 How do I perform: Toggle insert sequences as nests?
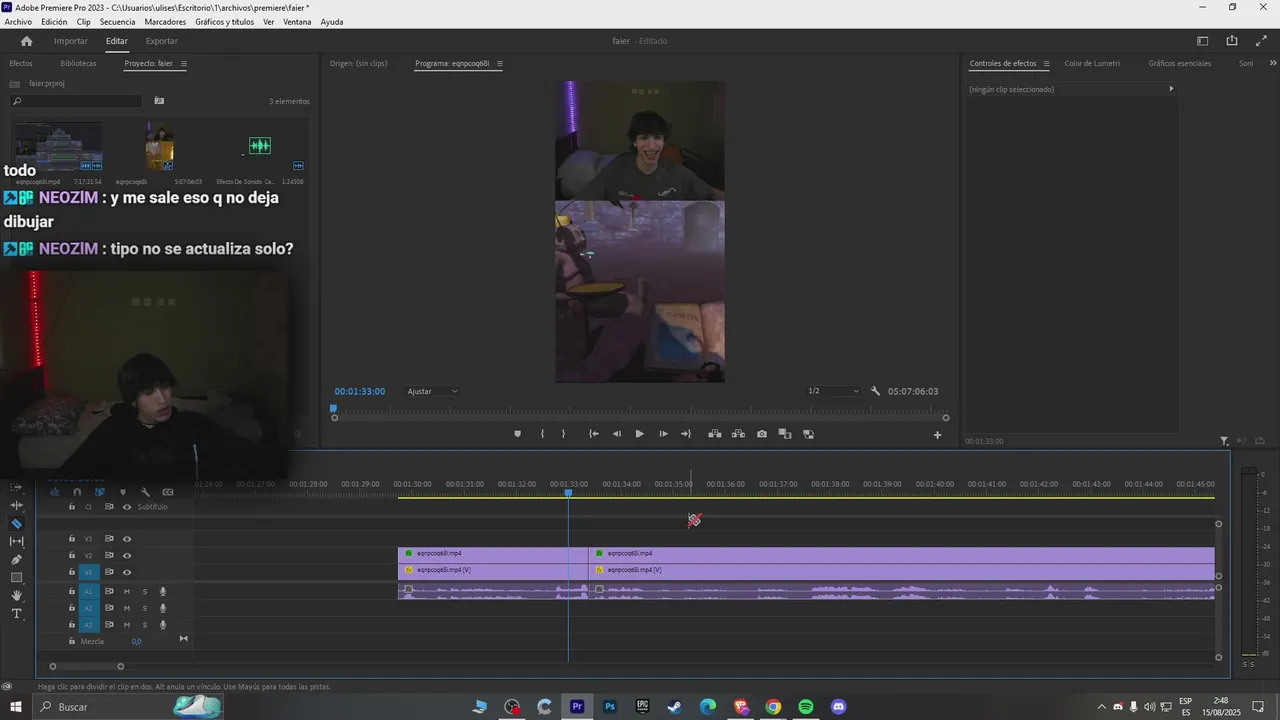(54, 492)
